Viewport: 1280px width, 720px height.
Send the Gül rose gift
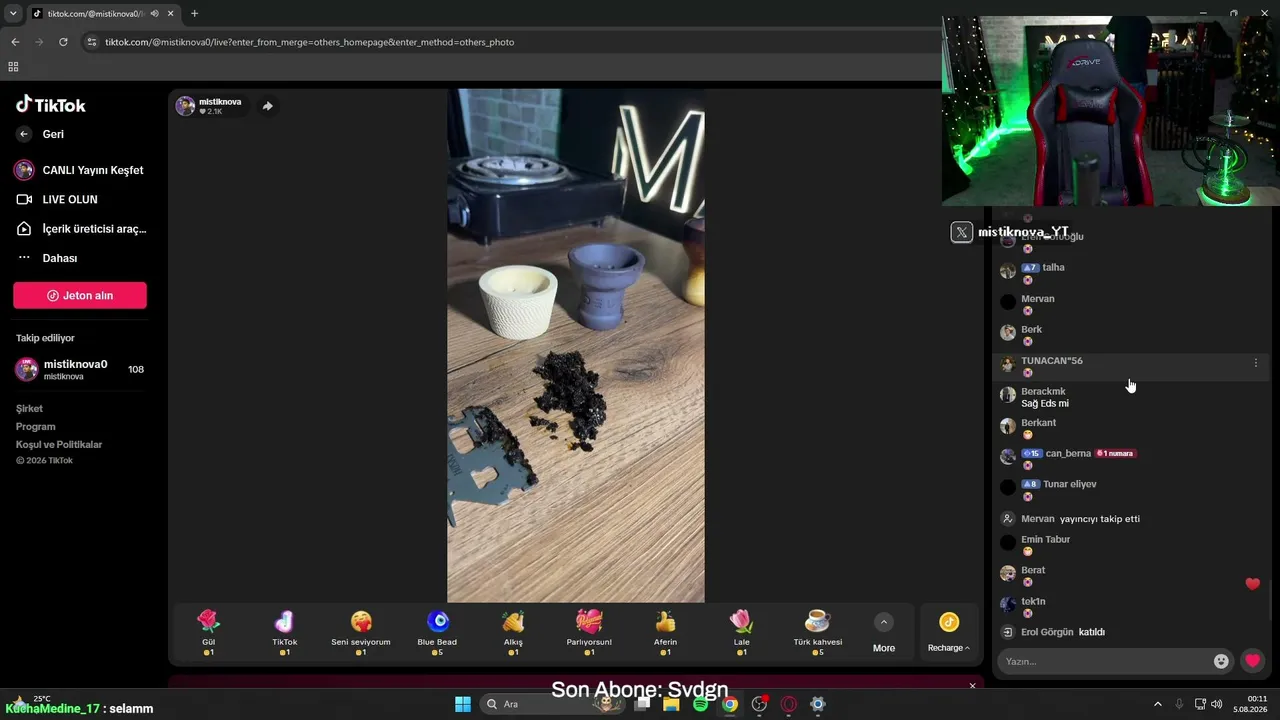[208, 632]
